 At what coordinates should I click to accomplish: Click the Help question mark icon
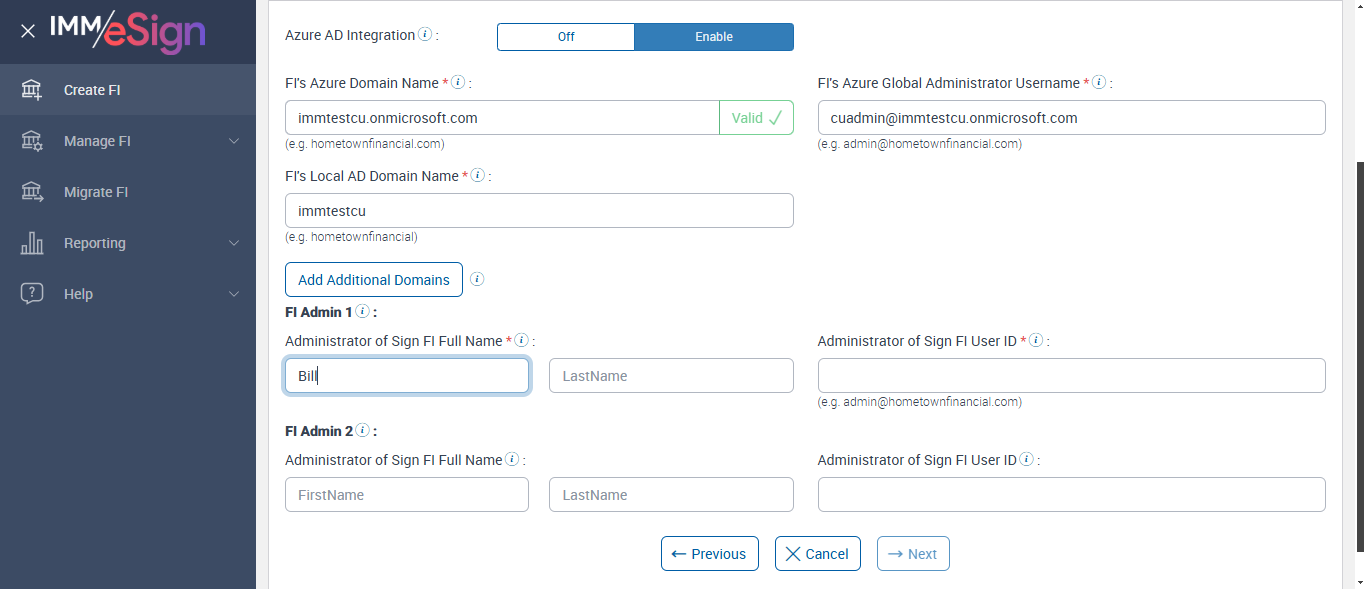pos(32,294)
